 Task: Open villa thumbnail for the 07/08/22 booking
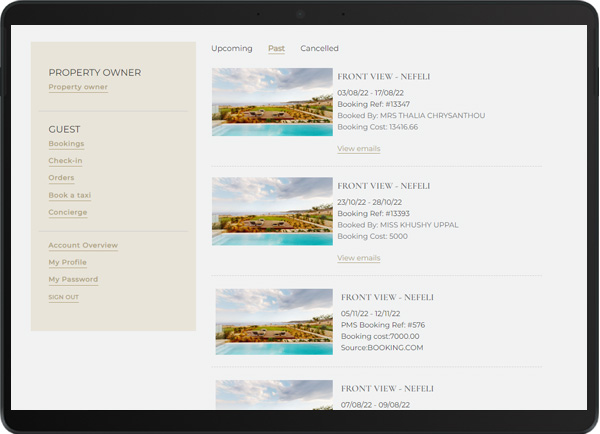274,395
